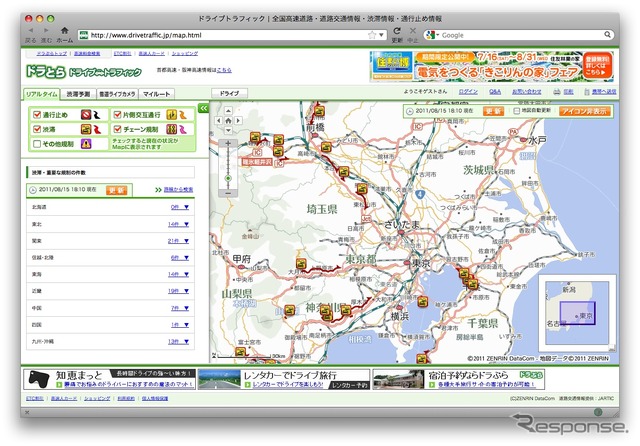Zoom out the map with minus button
640x446 pixels.
228,193
